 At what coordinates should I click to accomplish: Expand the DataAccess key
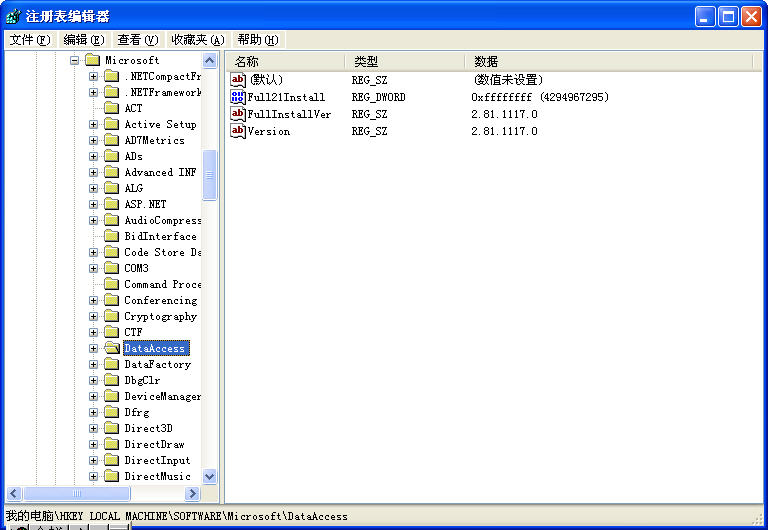click(93, 348)
